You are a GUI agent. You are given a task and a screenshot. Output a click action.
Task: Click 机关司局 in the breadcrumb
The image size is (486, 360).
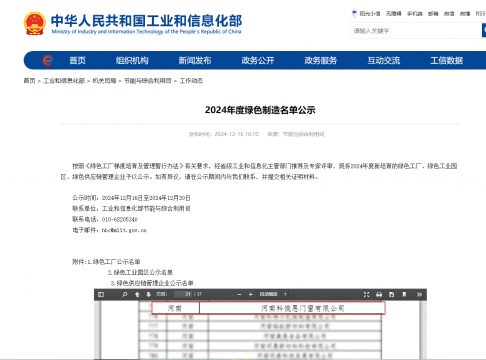coord(104,81)
